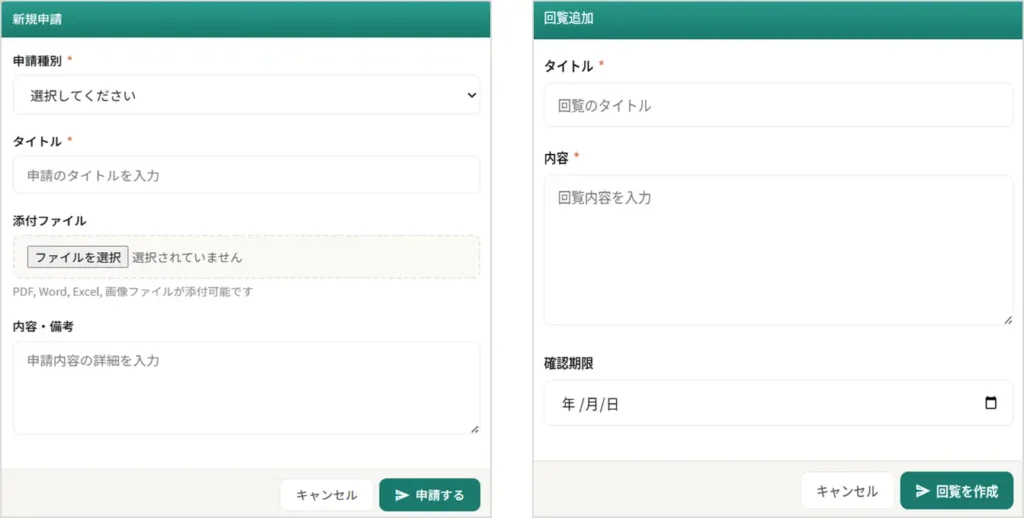The image size is (1024, 518).
Task: Click the chevron arrow on 選択してください
Action: coord(472,95)
